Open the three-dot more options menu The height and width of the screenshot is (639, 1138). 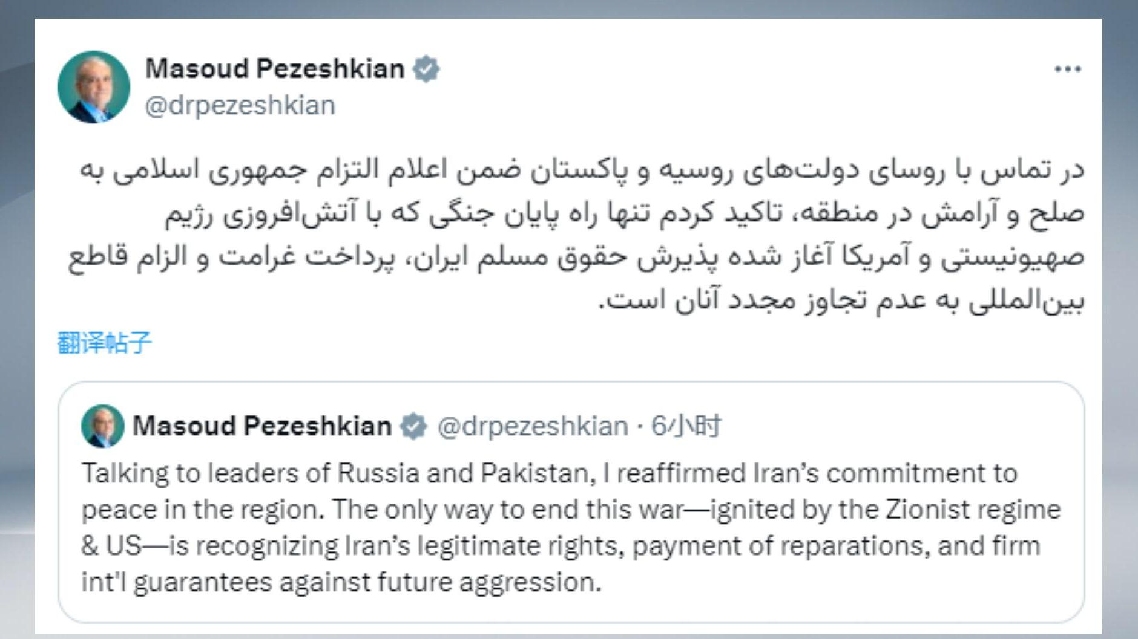[x=1068, y=72]
